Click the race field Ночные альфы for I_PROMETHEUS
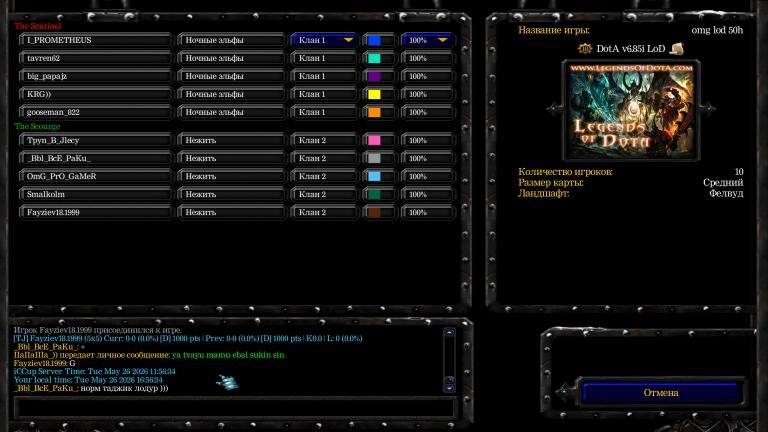This screenshot has width=768, height=432. (231, 40)
